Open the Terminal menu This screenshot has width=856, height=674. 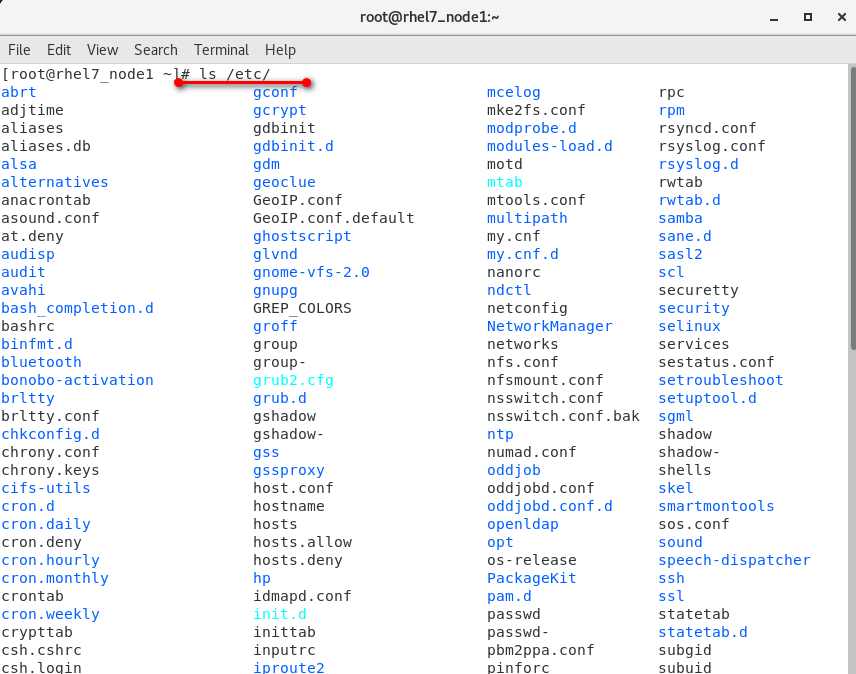[x=221, y=50]
